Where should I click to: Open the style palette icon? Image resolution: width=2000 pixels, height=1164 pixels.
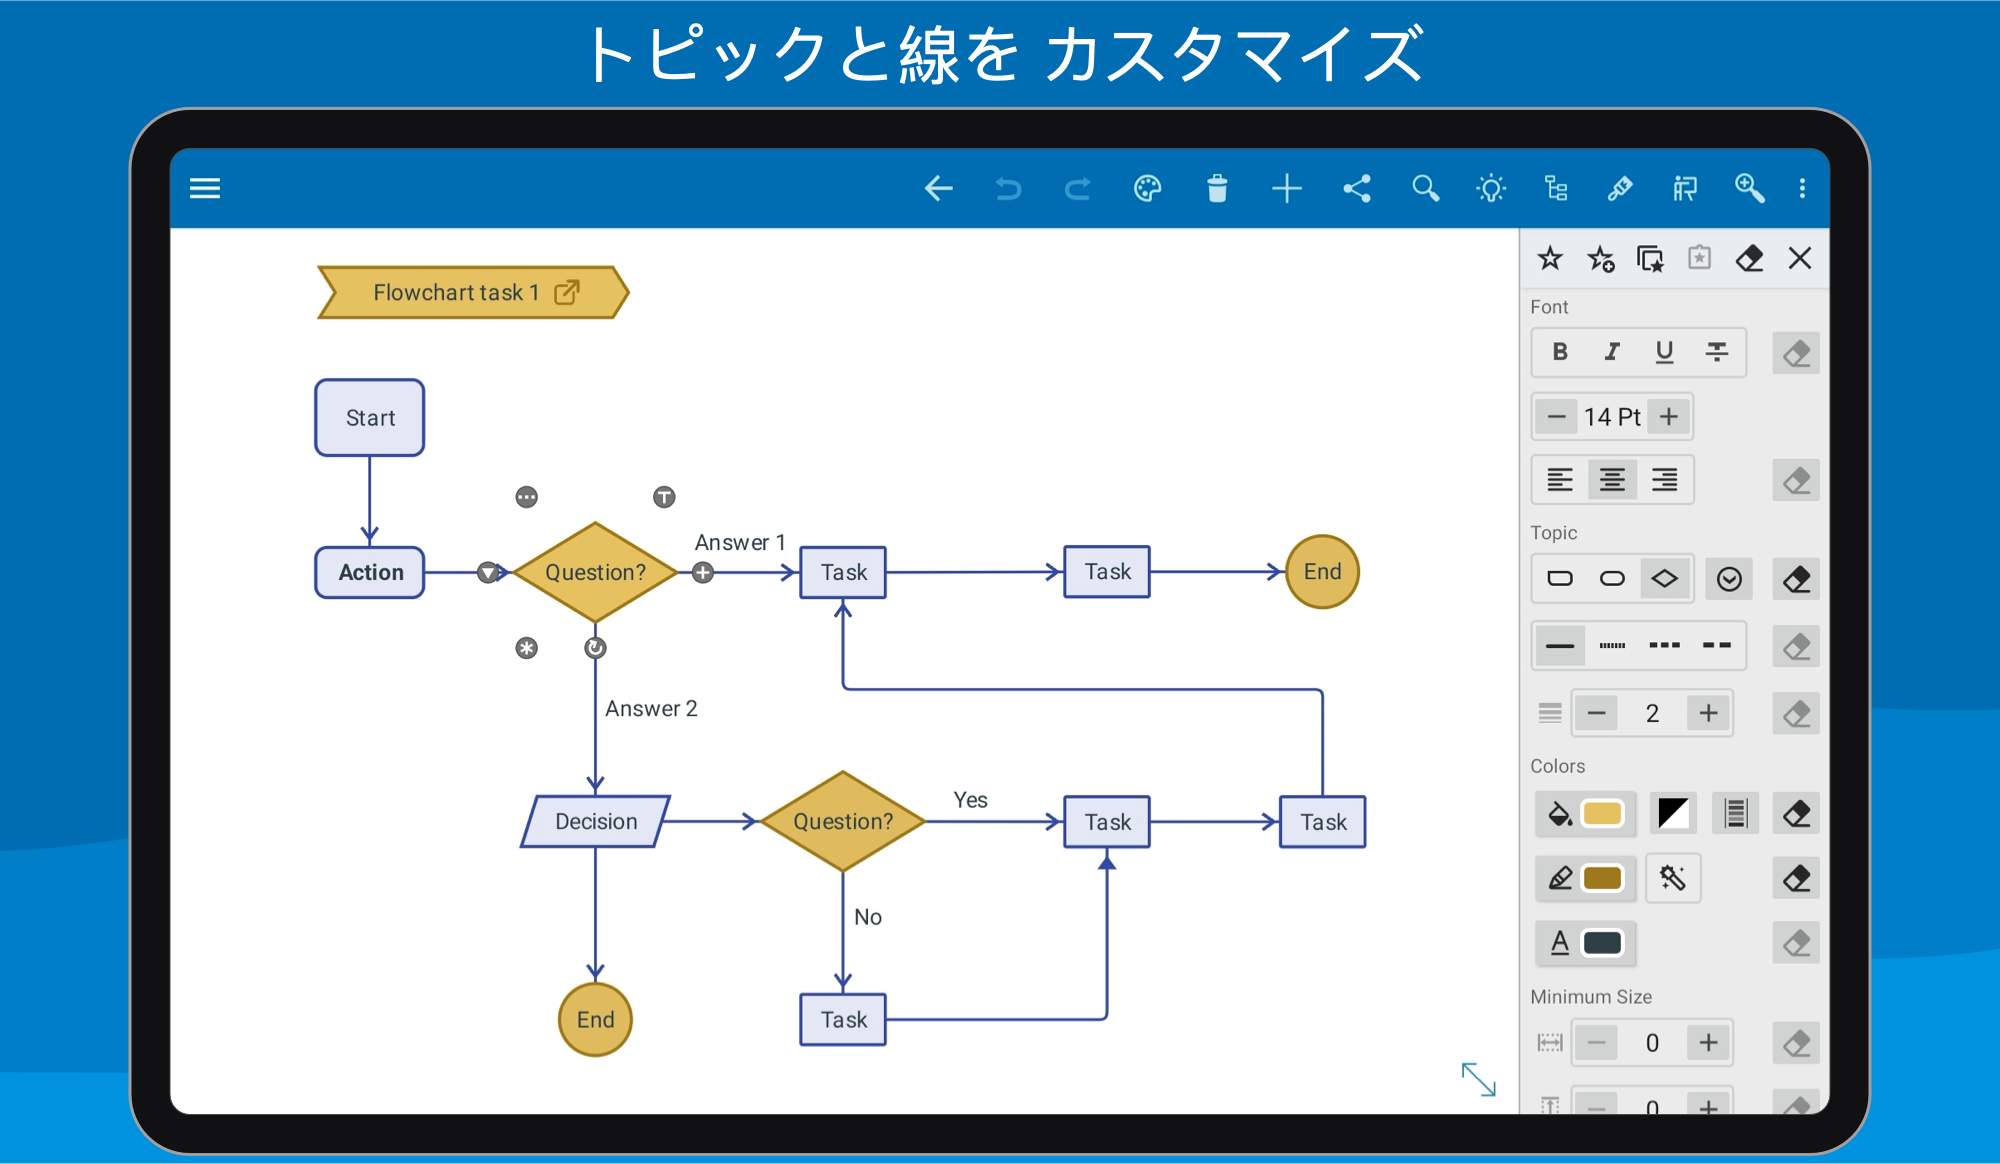coord(1147,188)
